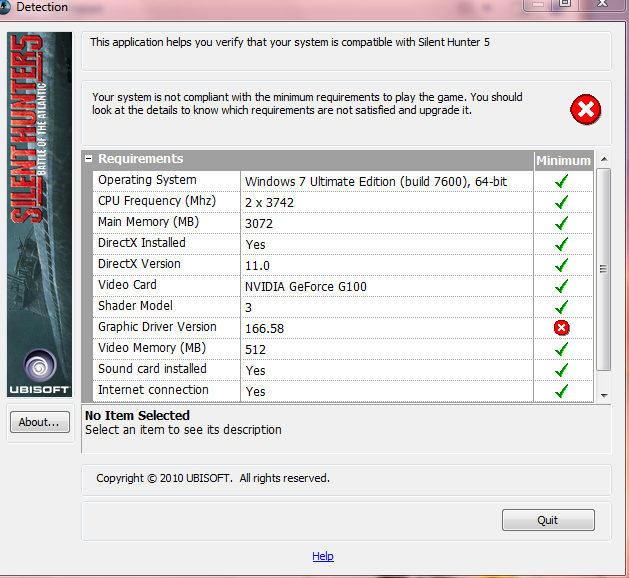Click the 11.0 DirectX version value

257,266
